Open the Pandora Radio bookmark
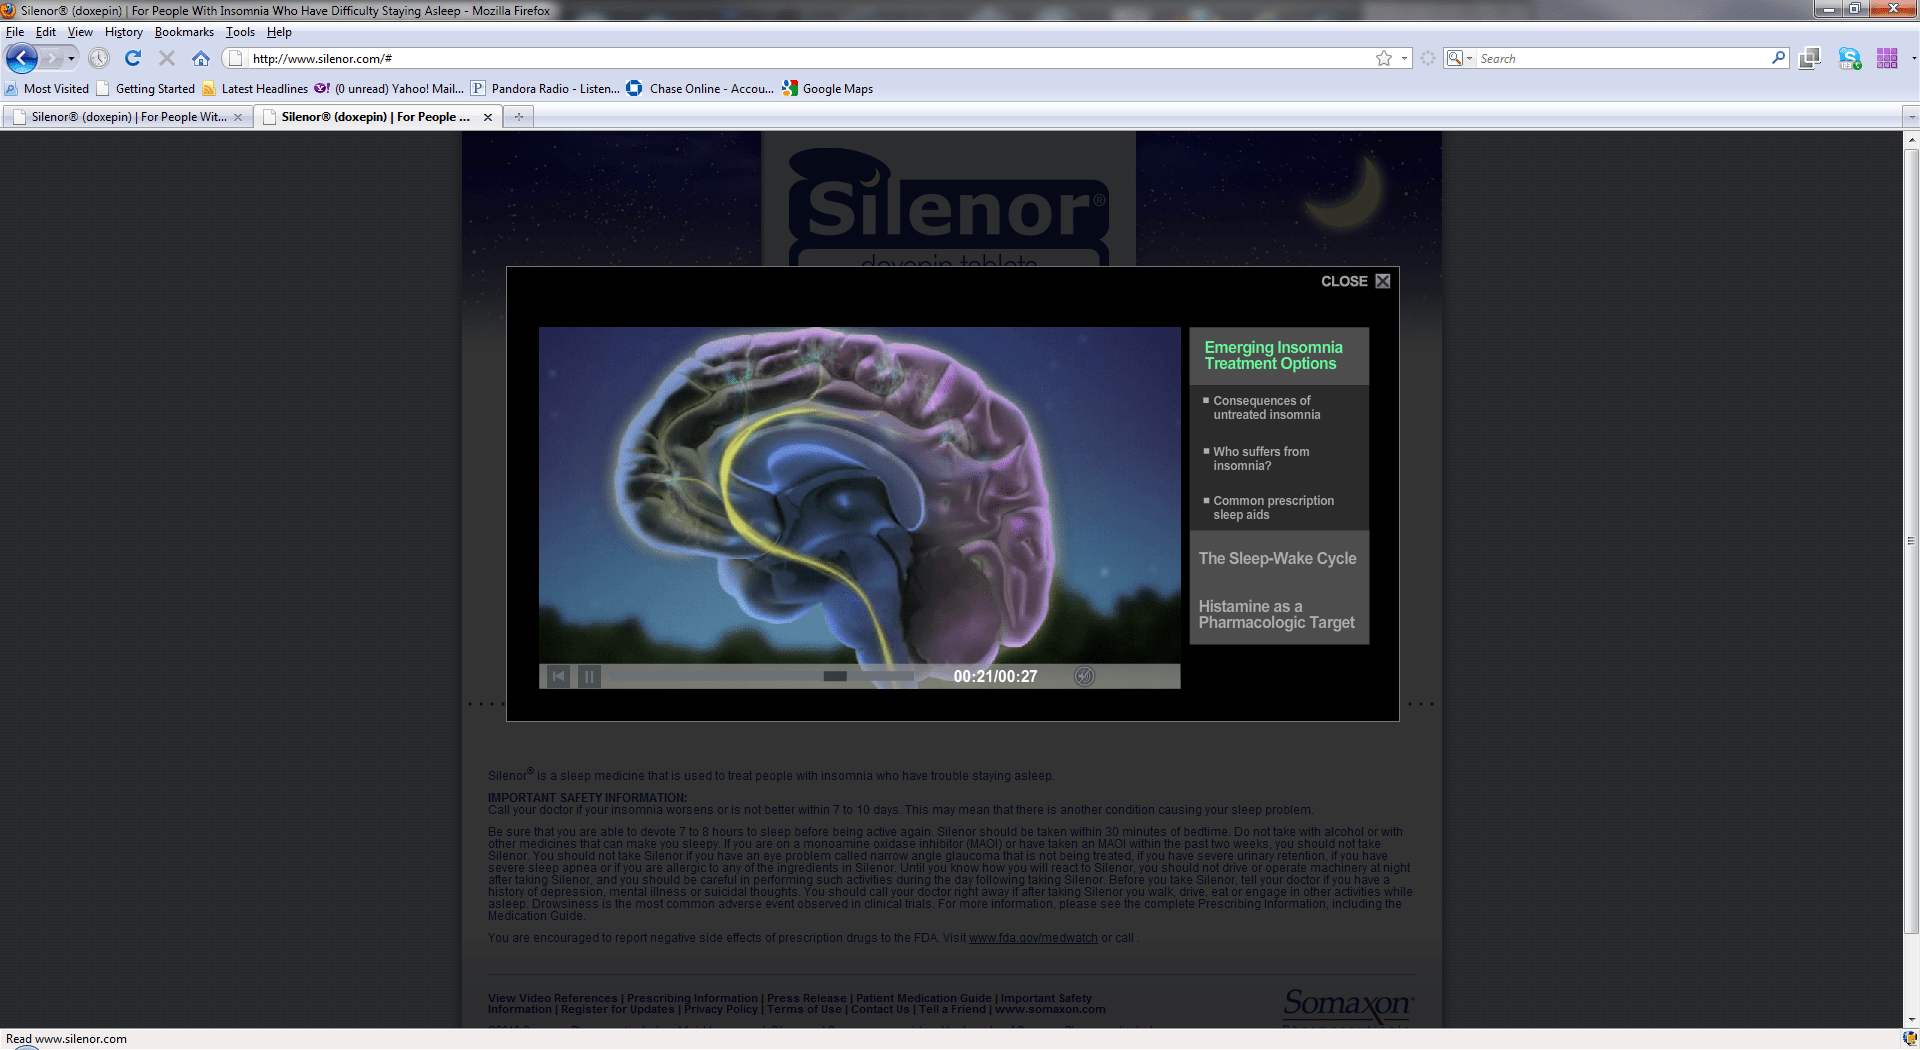1920x1050 pixels. pos(545,89)
